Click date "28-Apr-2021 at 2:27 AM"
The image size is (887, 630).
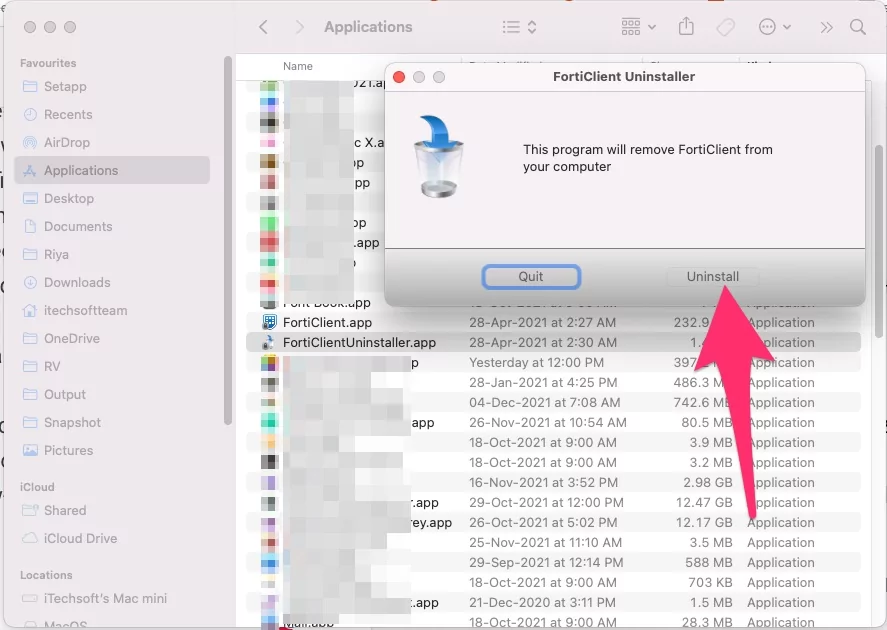542,322
